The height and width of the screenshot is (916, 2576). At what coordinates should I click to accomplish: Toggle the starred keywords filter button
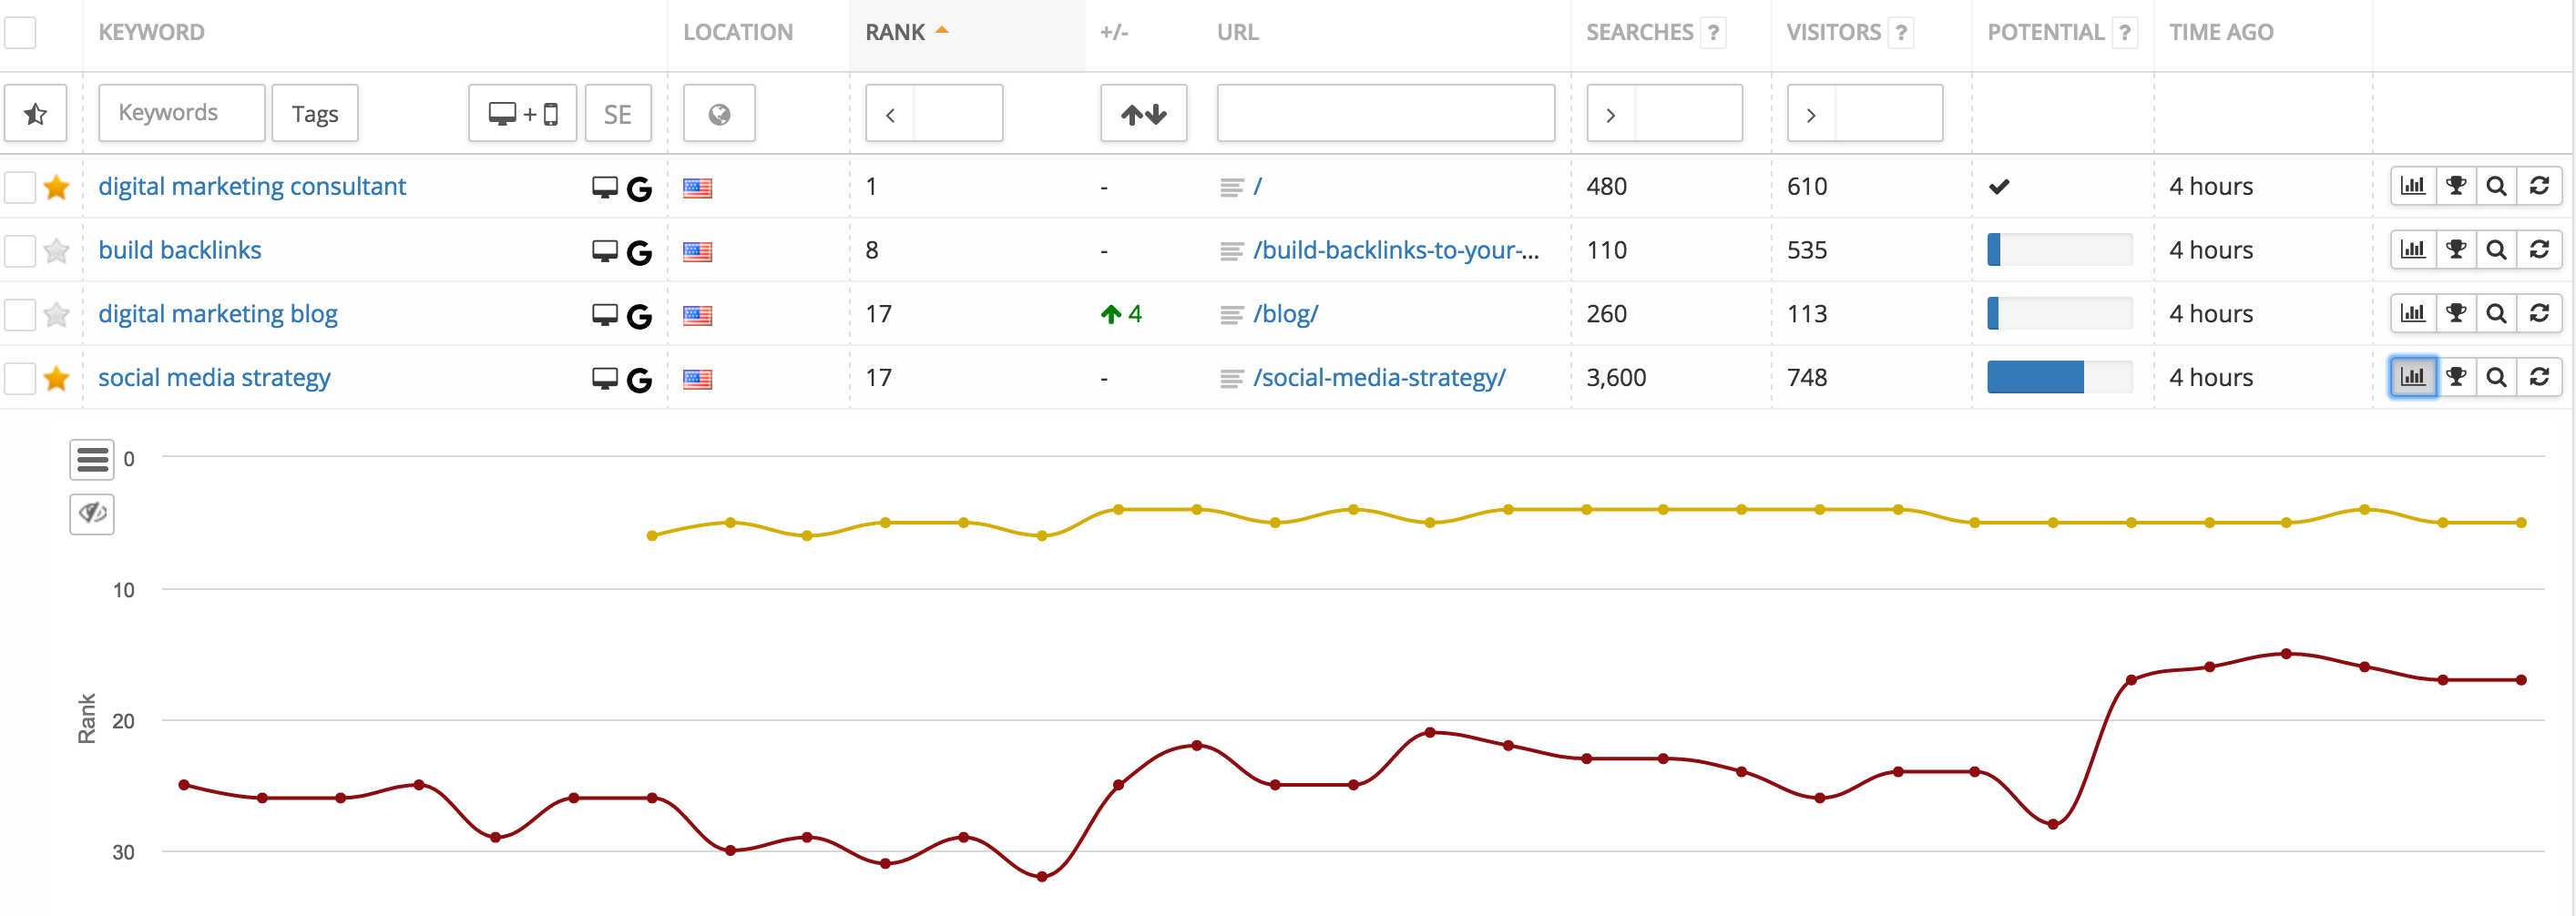pos(36,114)
